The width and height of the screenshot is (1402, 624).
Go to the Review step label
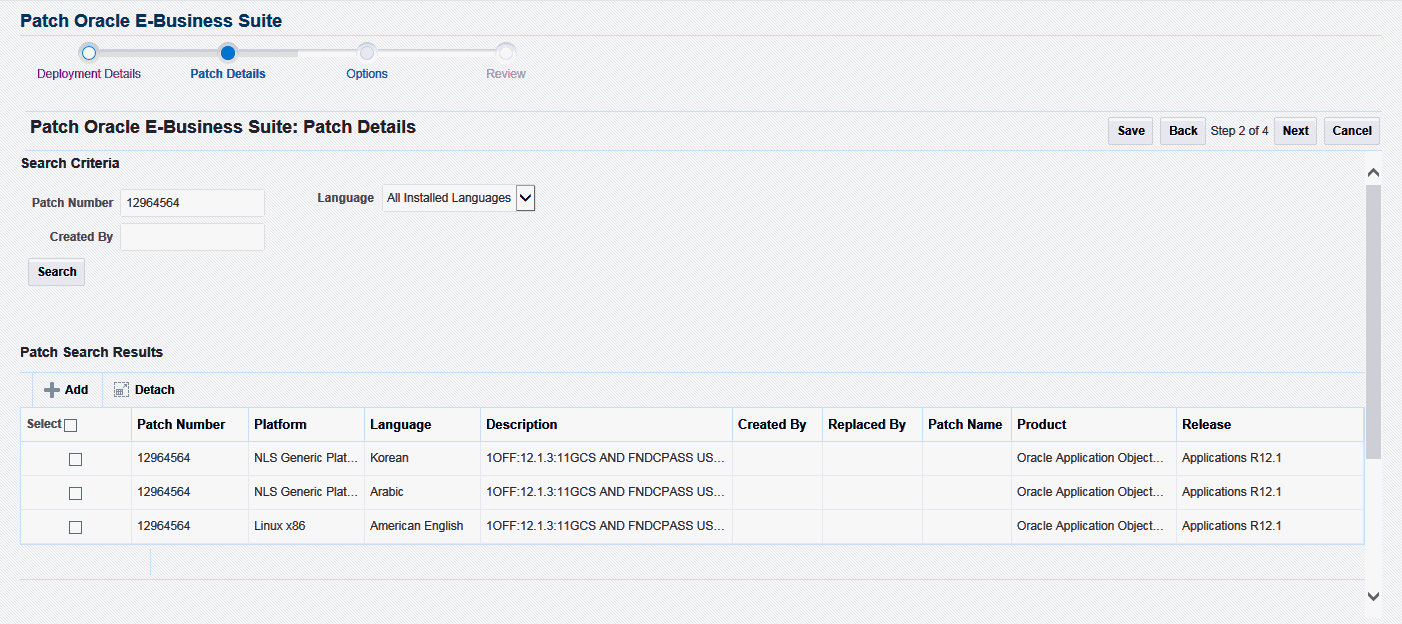click(506, 74)
